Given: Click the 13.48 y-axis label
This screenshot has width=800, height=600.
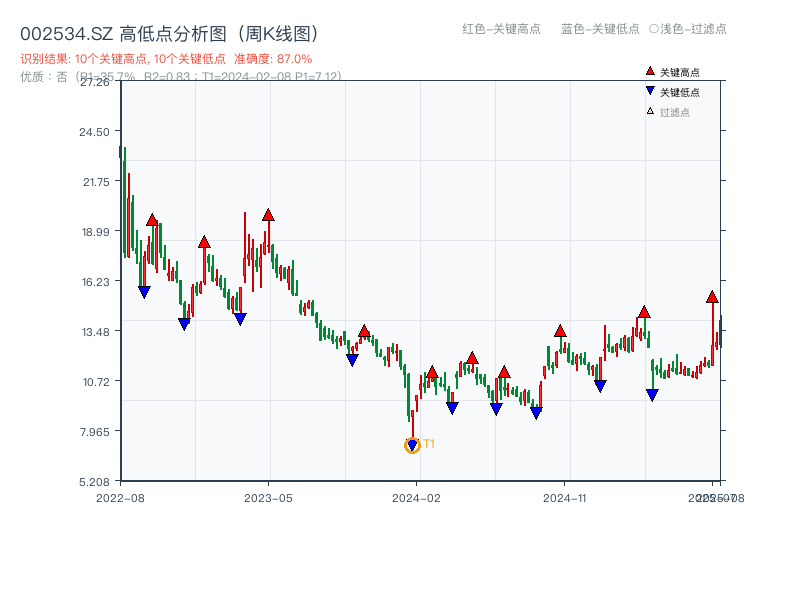Looking at the screenshot, I should point(95,332).
